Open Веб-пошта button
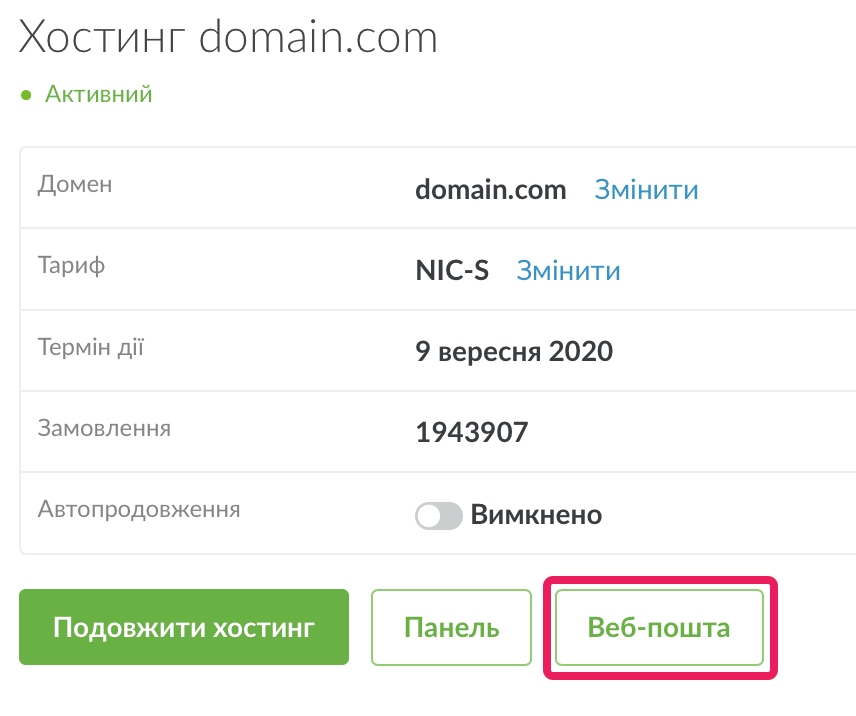 tap(659, 627)
